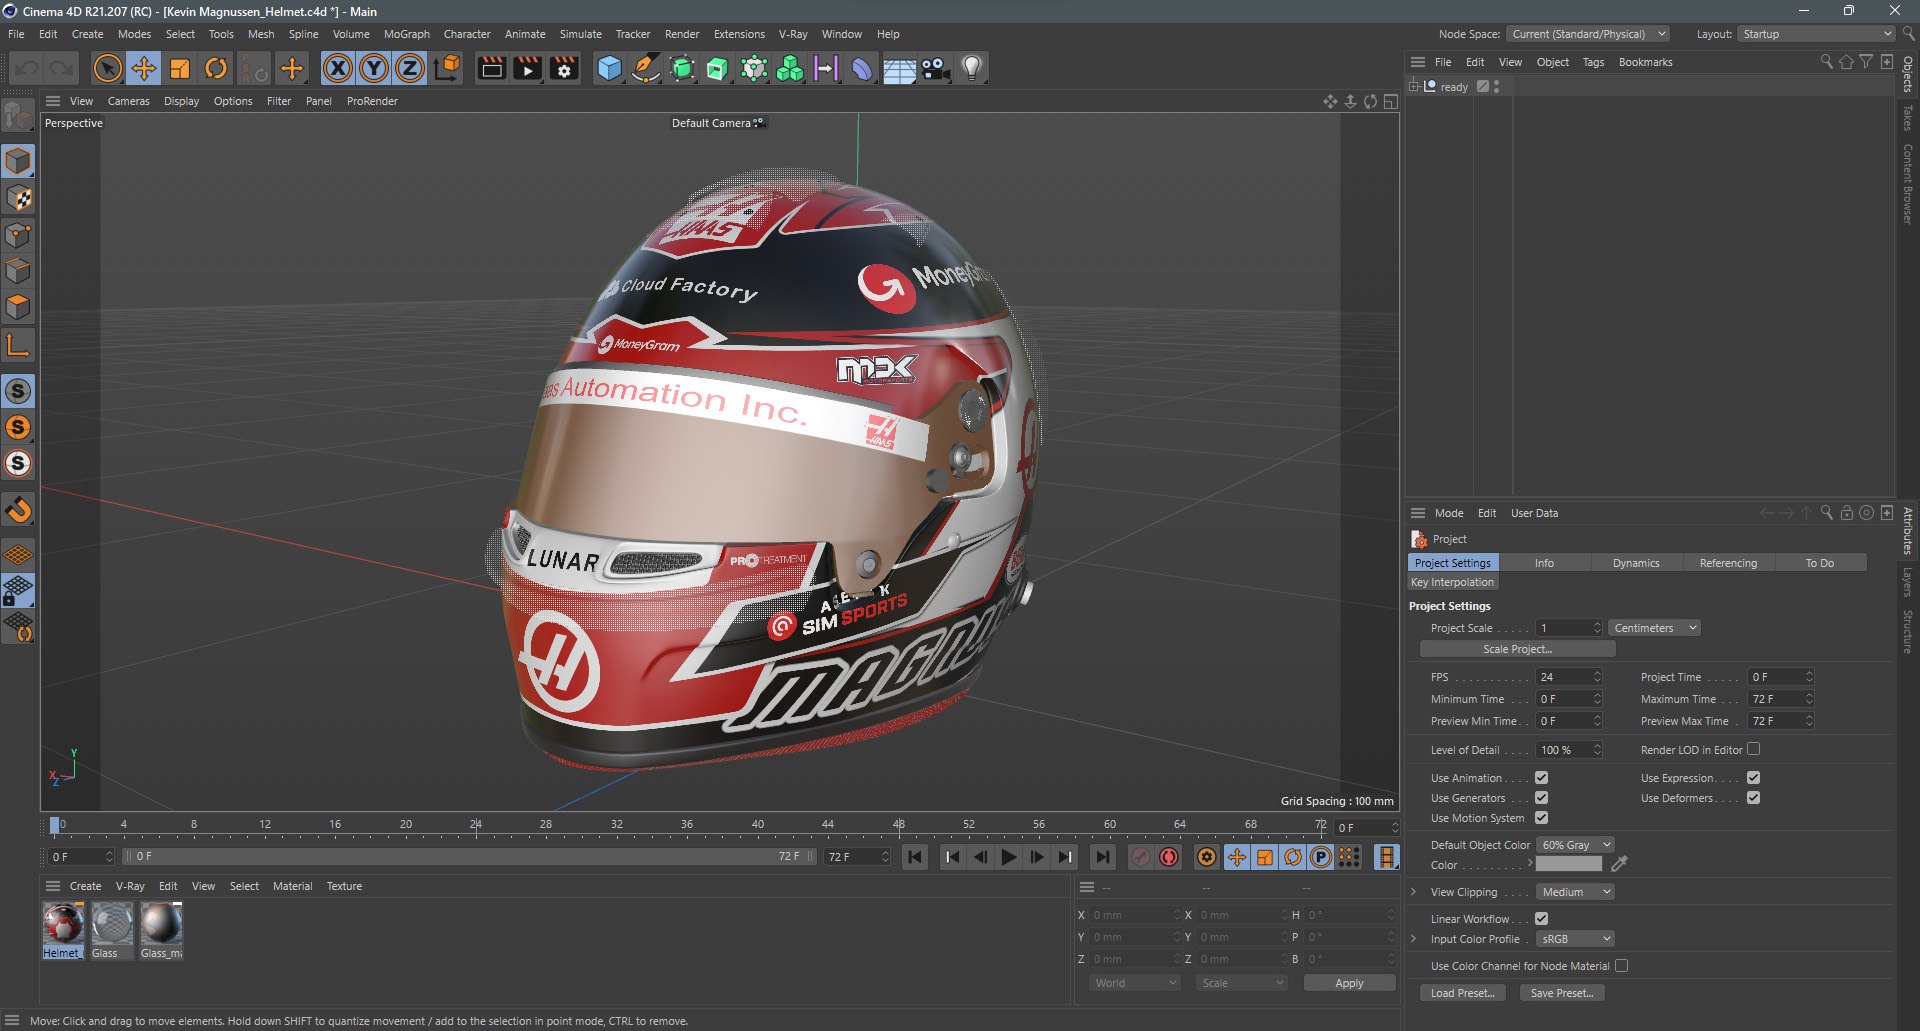
Task: Open the Node Space dropdown
Action: [1587, 34]
